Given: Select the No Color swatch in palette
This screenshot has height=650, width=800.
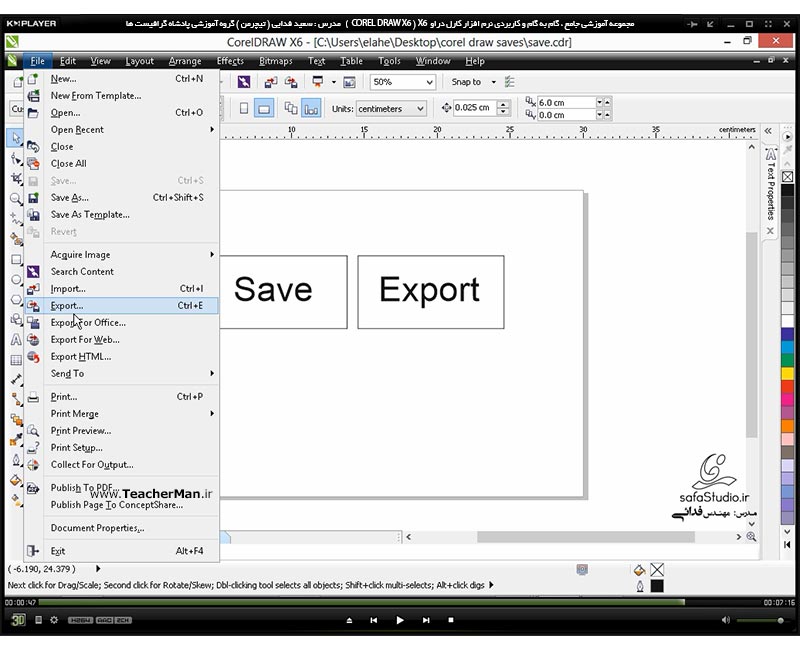Looking at the screenshot, I should pos(787,177).
